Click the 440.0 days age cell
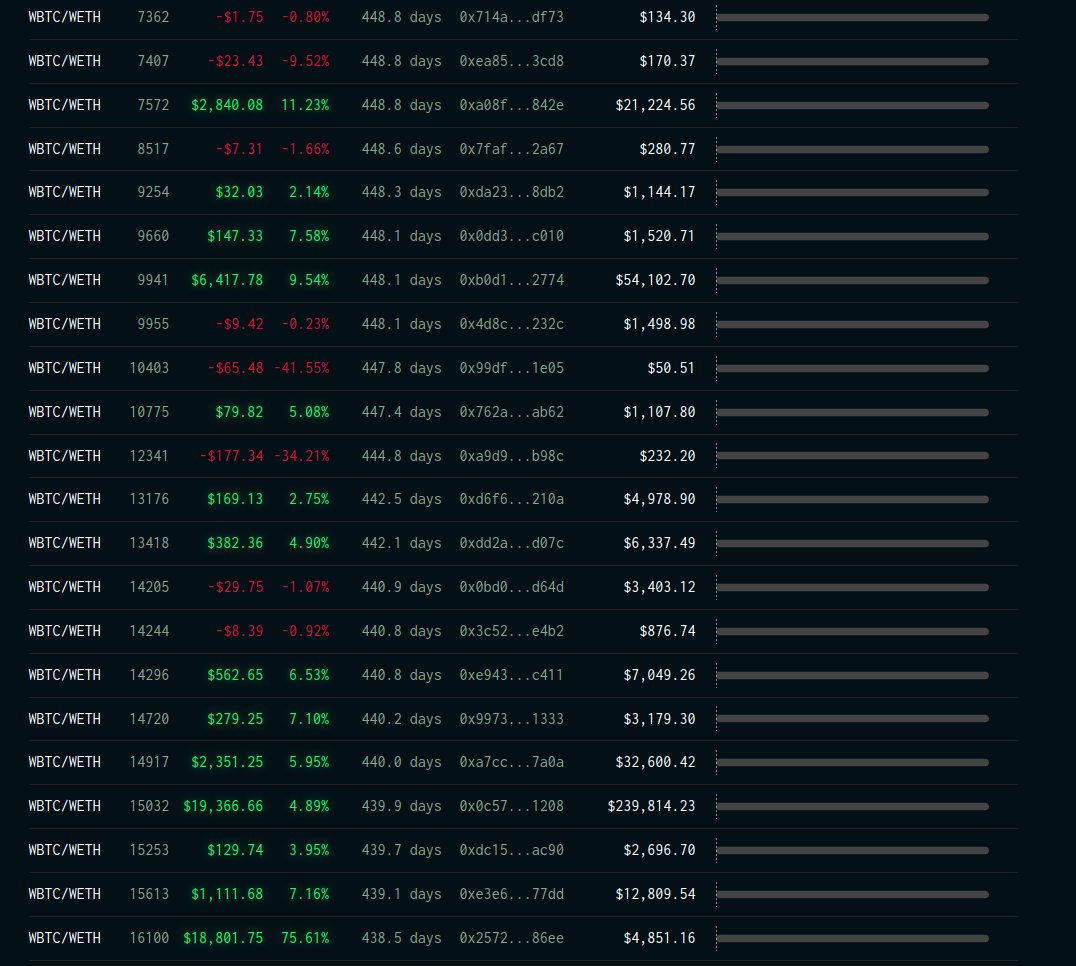1076x966 pixels. pyautogui.click(x=401, y=762)
